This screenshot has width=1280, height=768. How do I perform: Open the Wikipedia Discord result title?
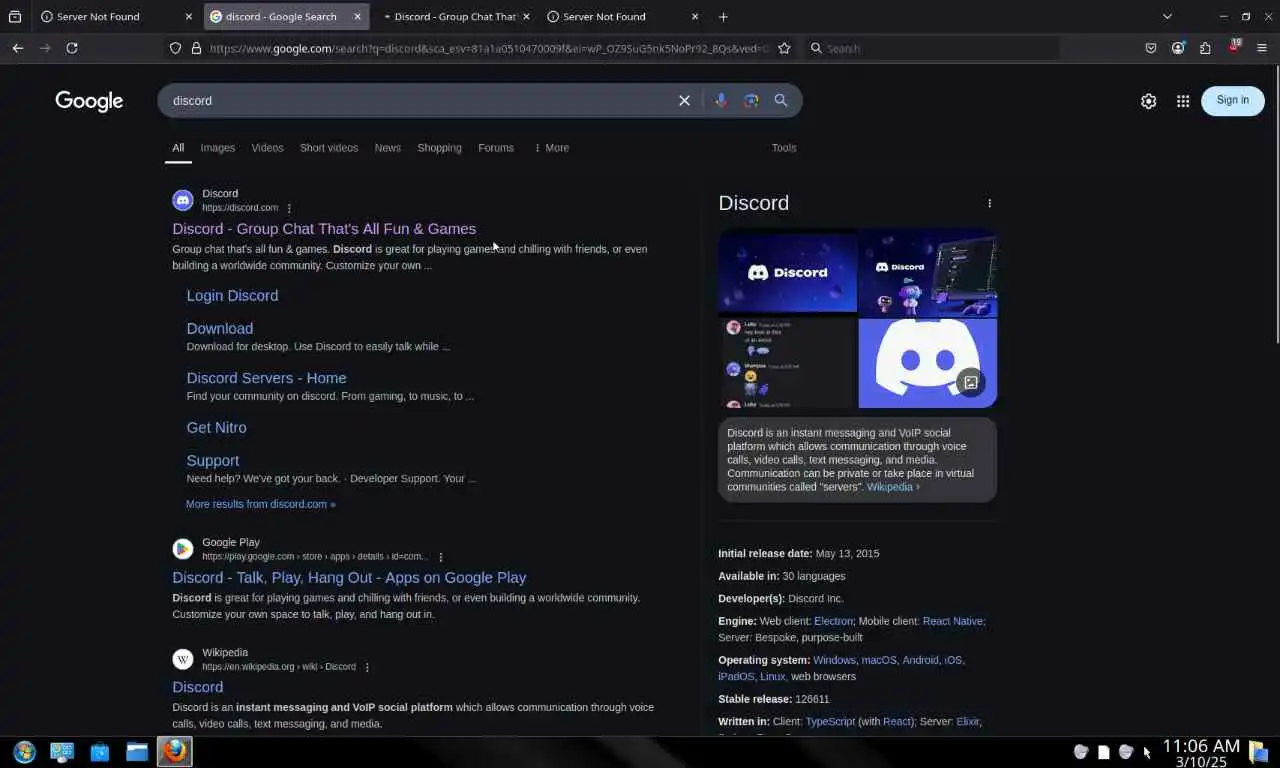click(198, 688)
